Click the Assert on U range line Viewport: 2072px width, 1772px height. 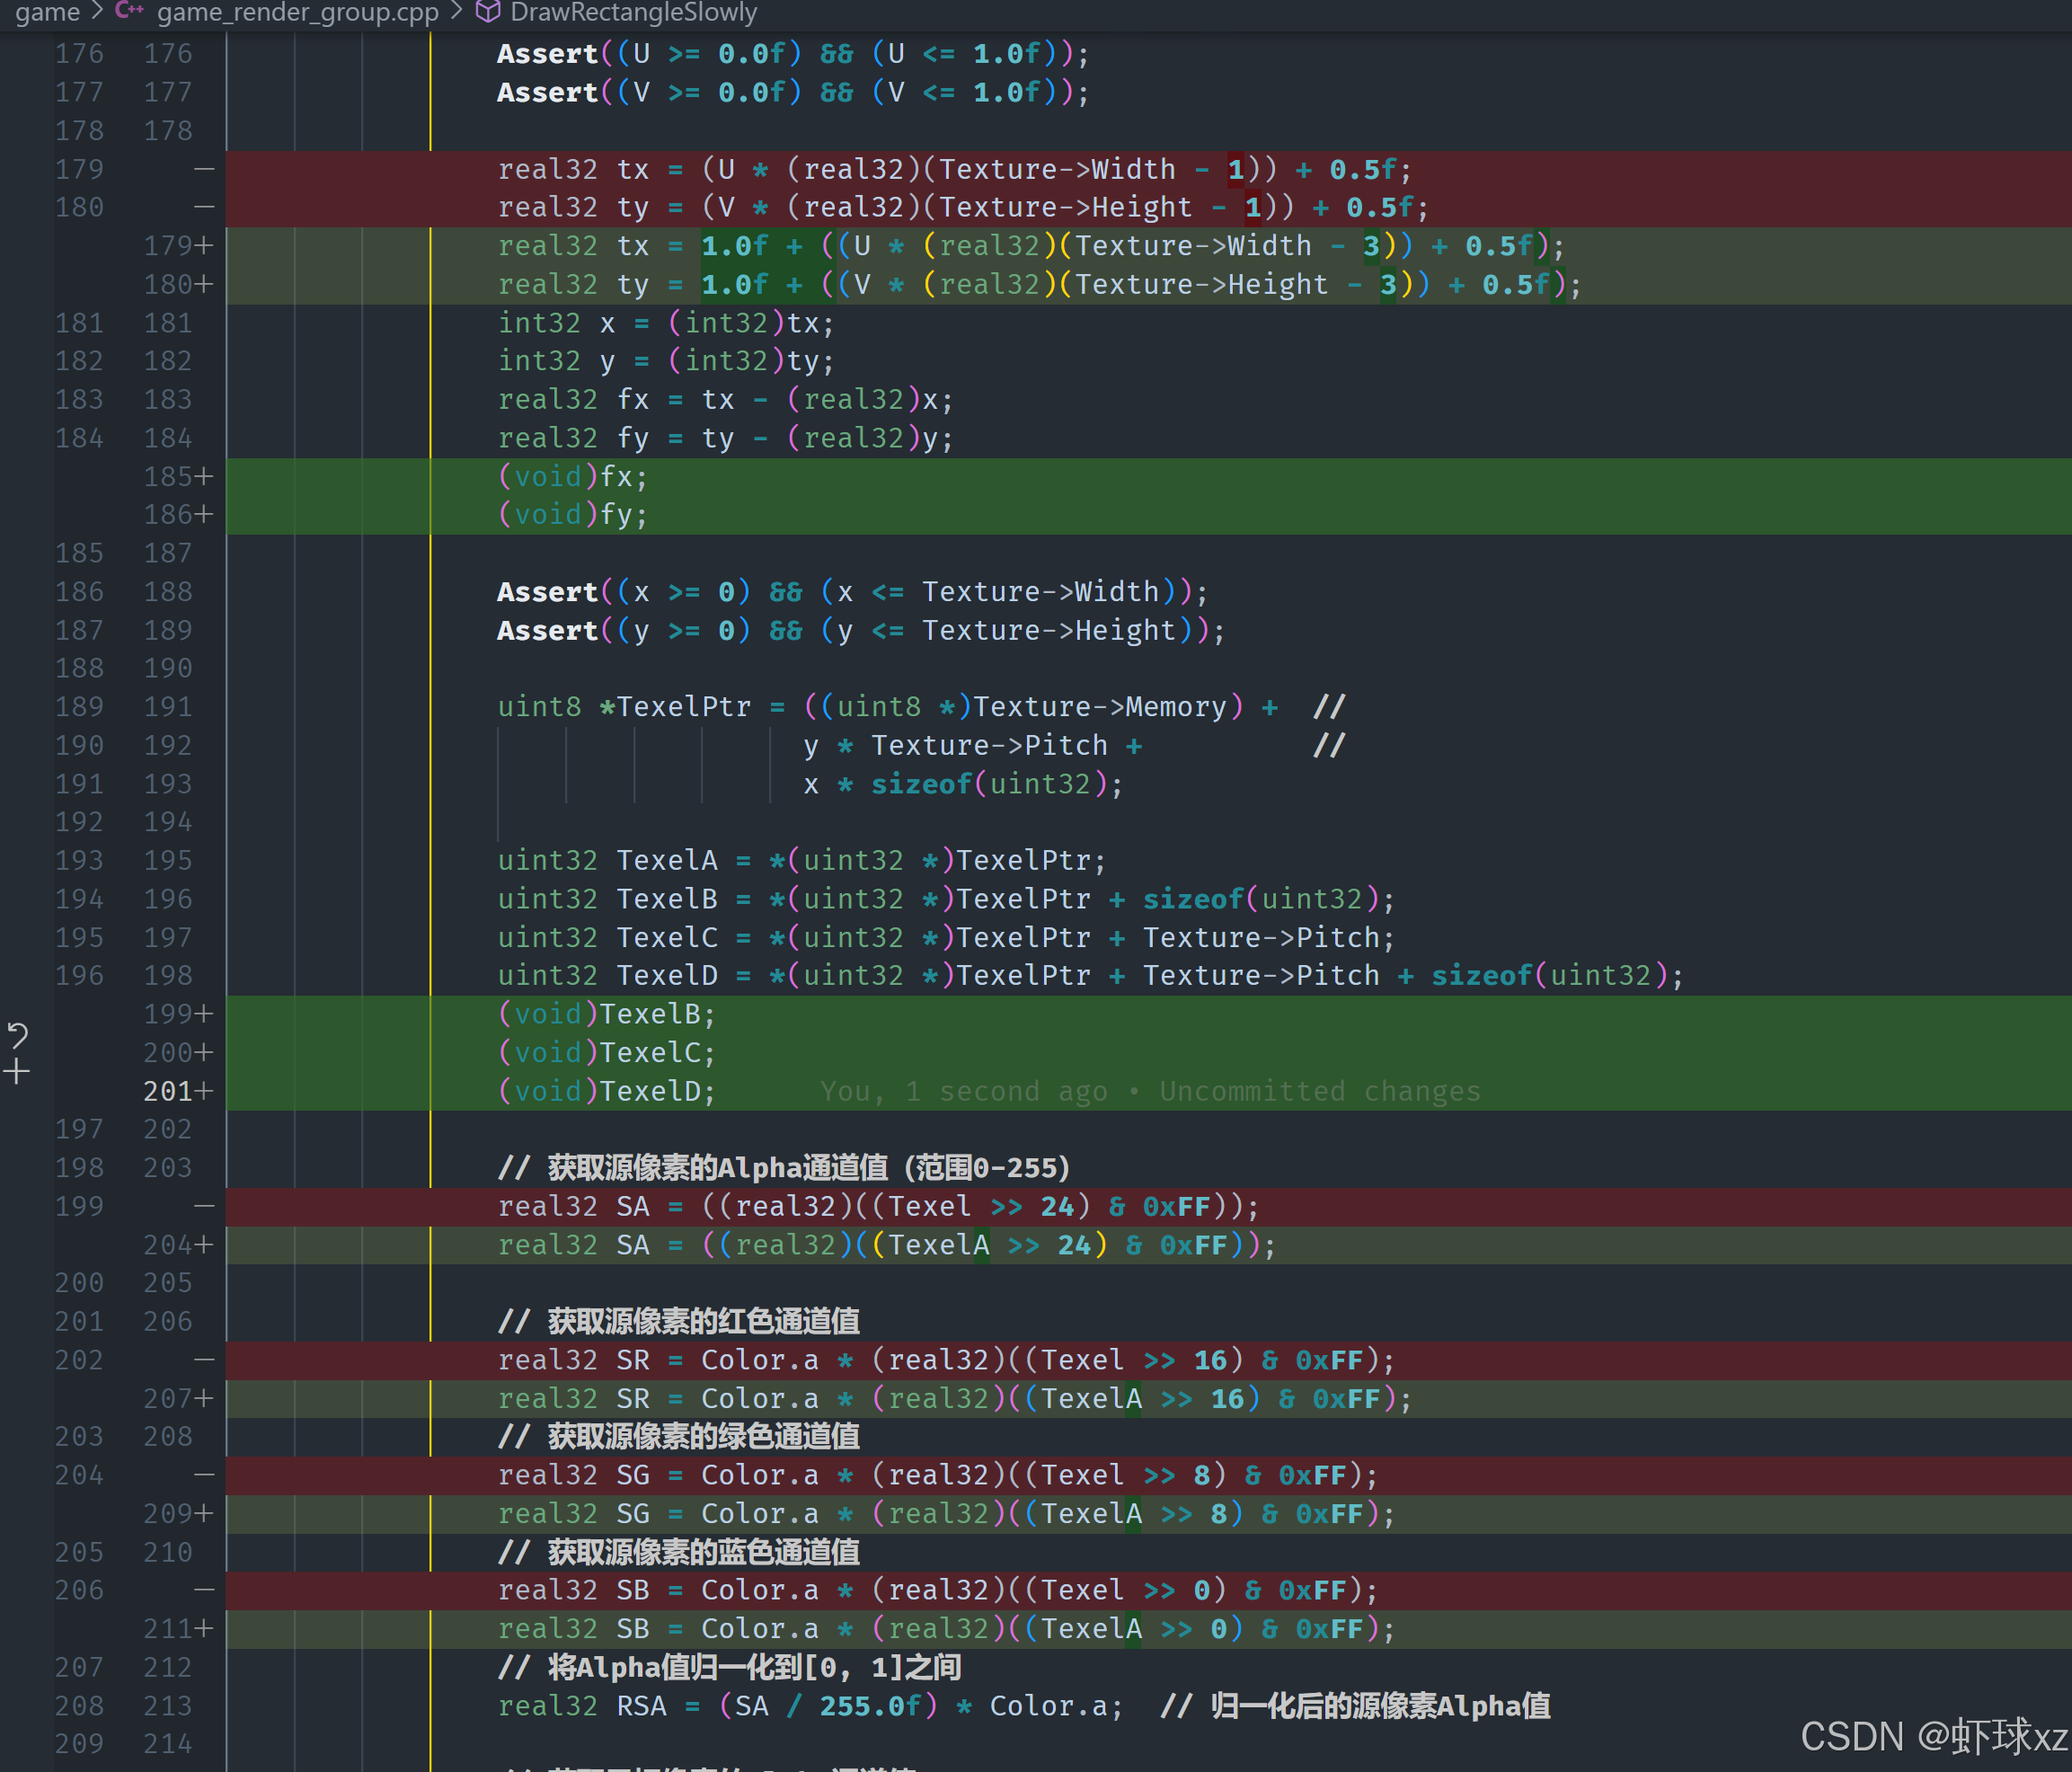pos(793,54)
